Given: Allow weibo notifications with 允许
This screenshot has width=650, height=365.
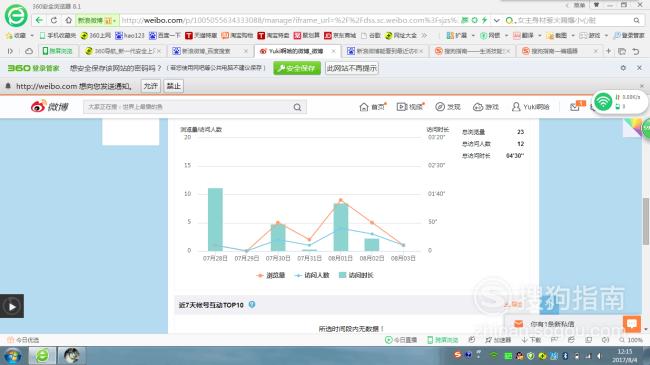Looking at the screenshot, I should point(150,86).
